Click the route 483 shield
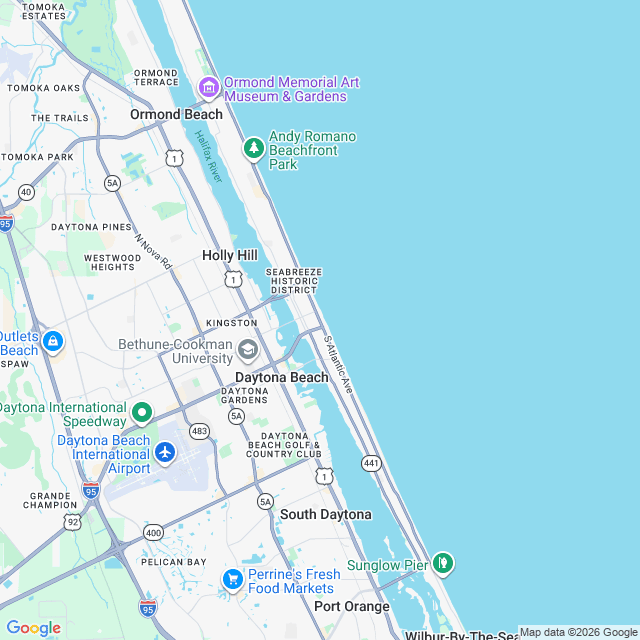The image size is (640, 640). tap(200, 431)
